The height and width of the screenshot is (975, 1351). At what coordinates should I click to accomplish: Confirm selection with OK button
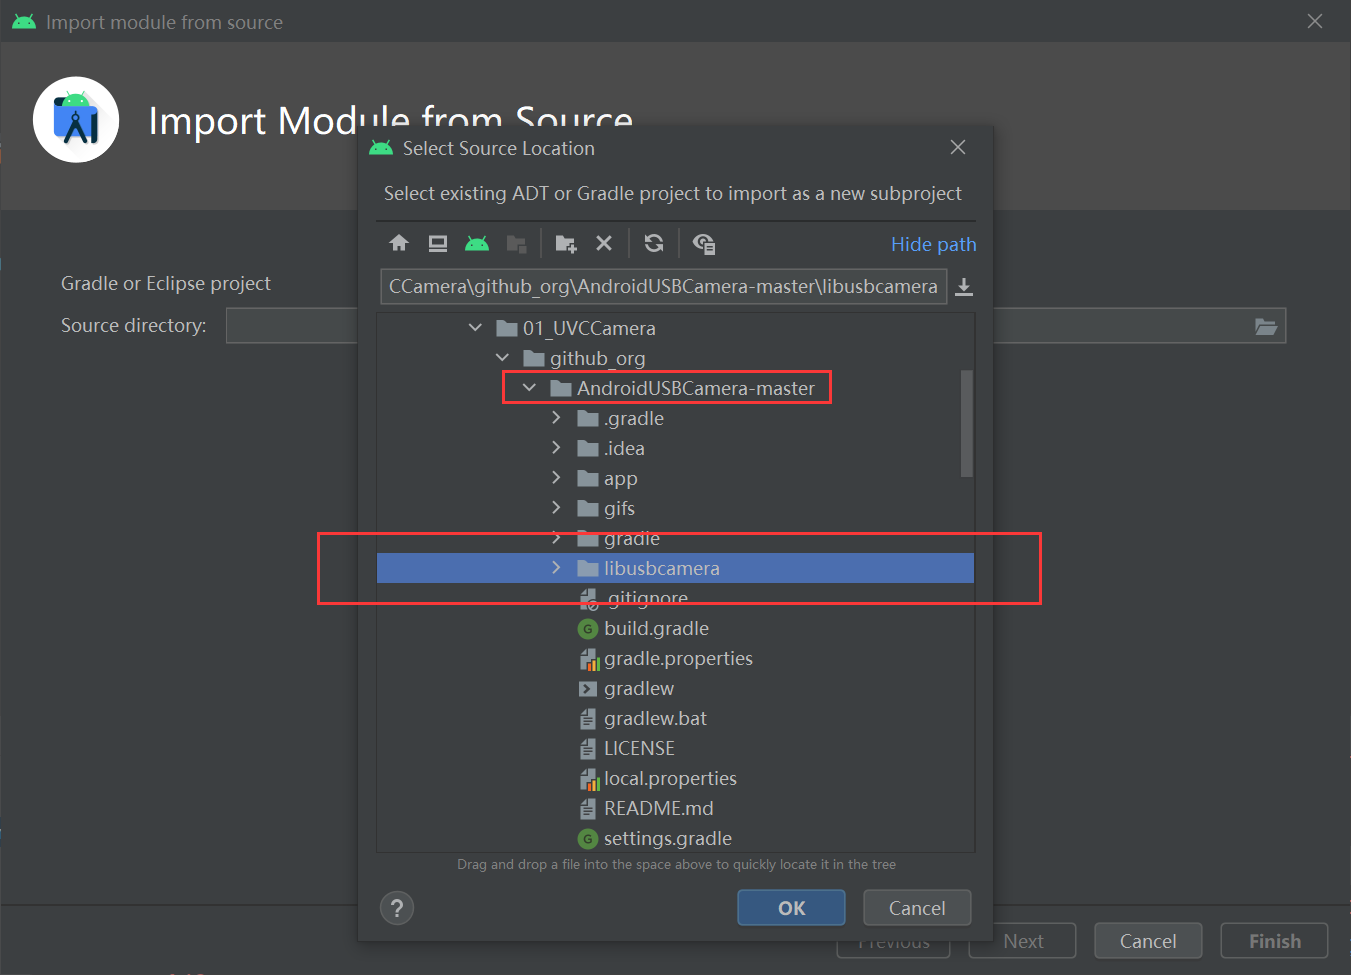click(x=791, y=908)
